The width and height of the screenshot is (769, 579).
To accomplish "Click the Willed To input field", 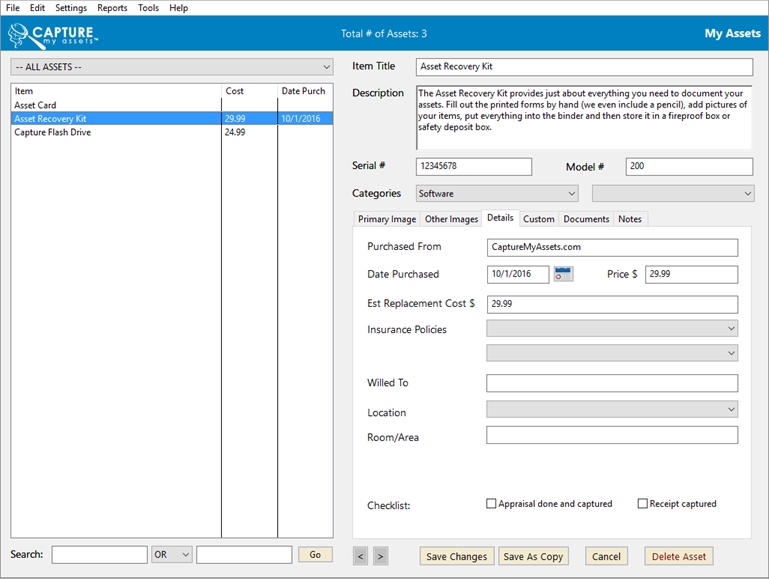I will click(611, 383).
